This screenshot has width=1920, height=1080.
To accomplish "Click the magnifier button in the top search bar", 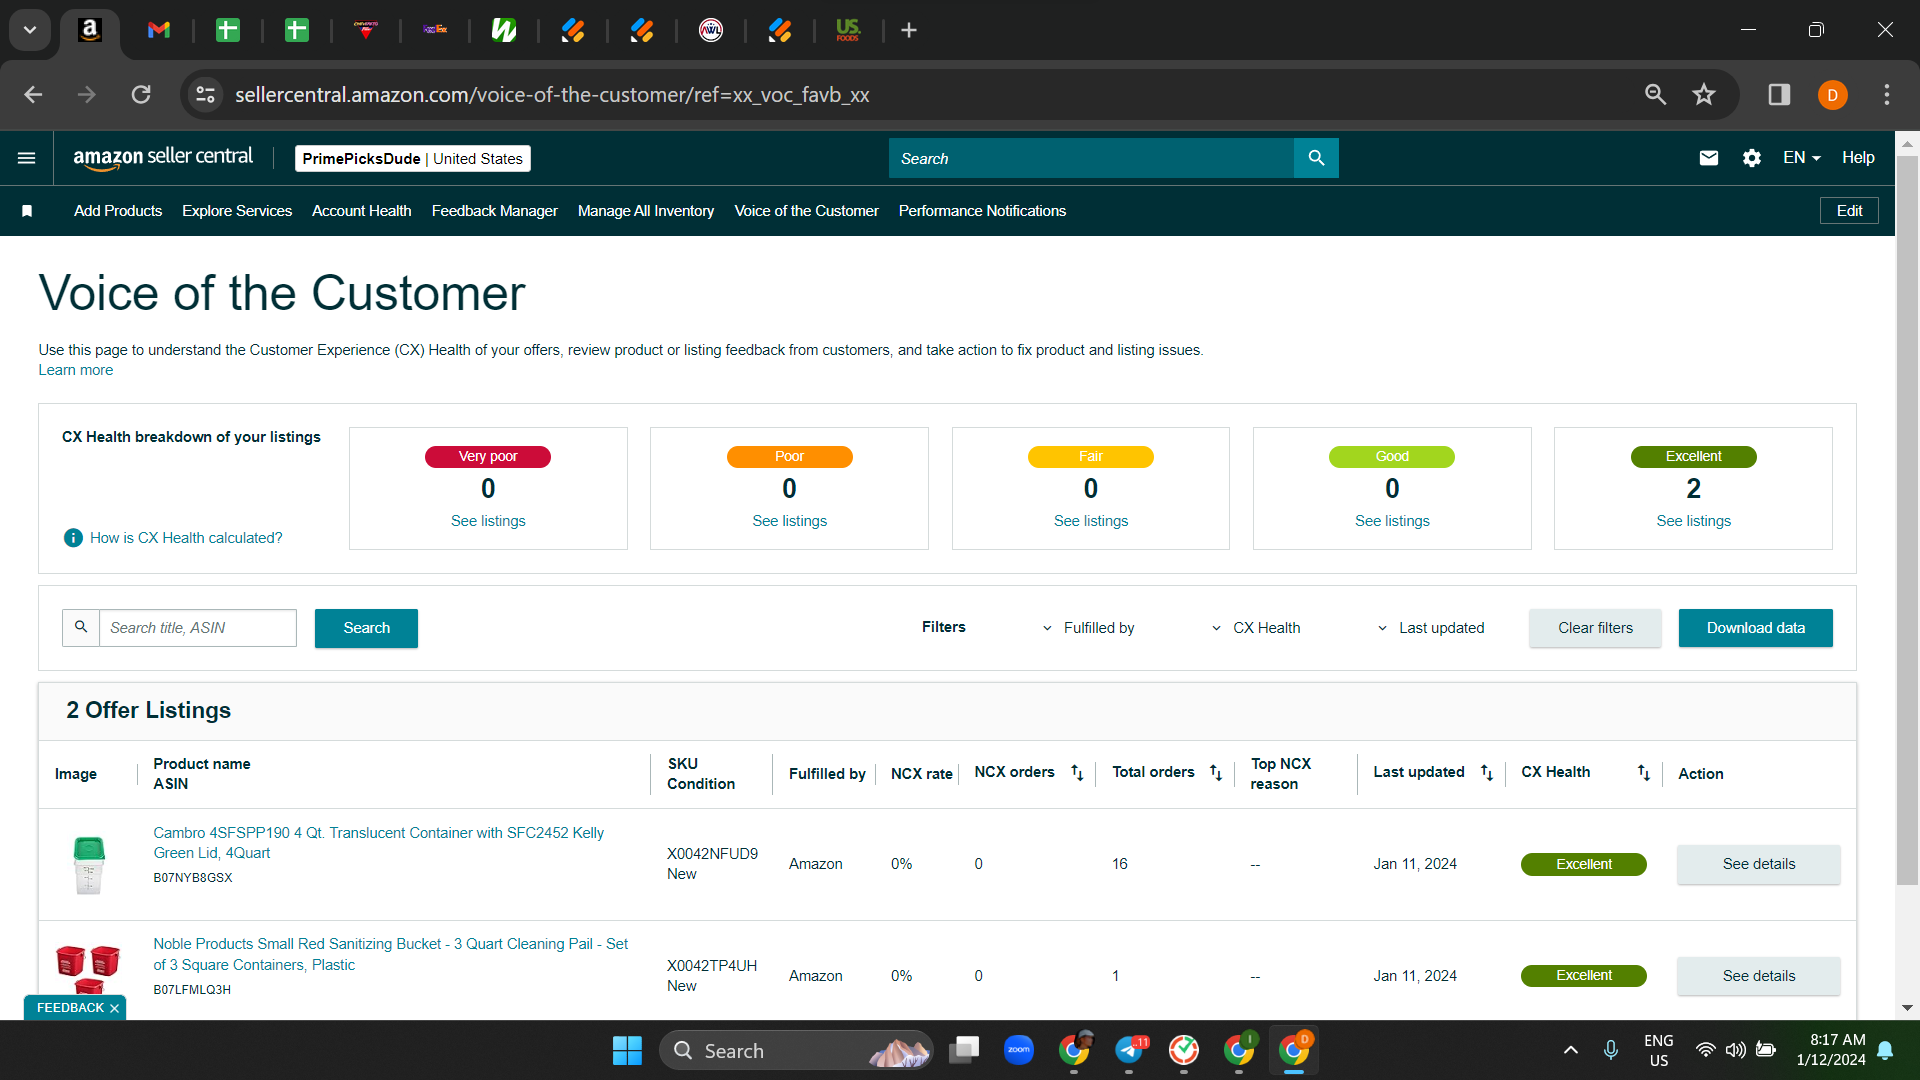I will pyautogui.click(x=1316, y=158).
